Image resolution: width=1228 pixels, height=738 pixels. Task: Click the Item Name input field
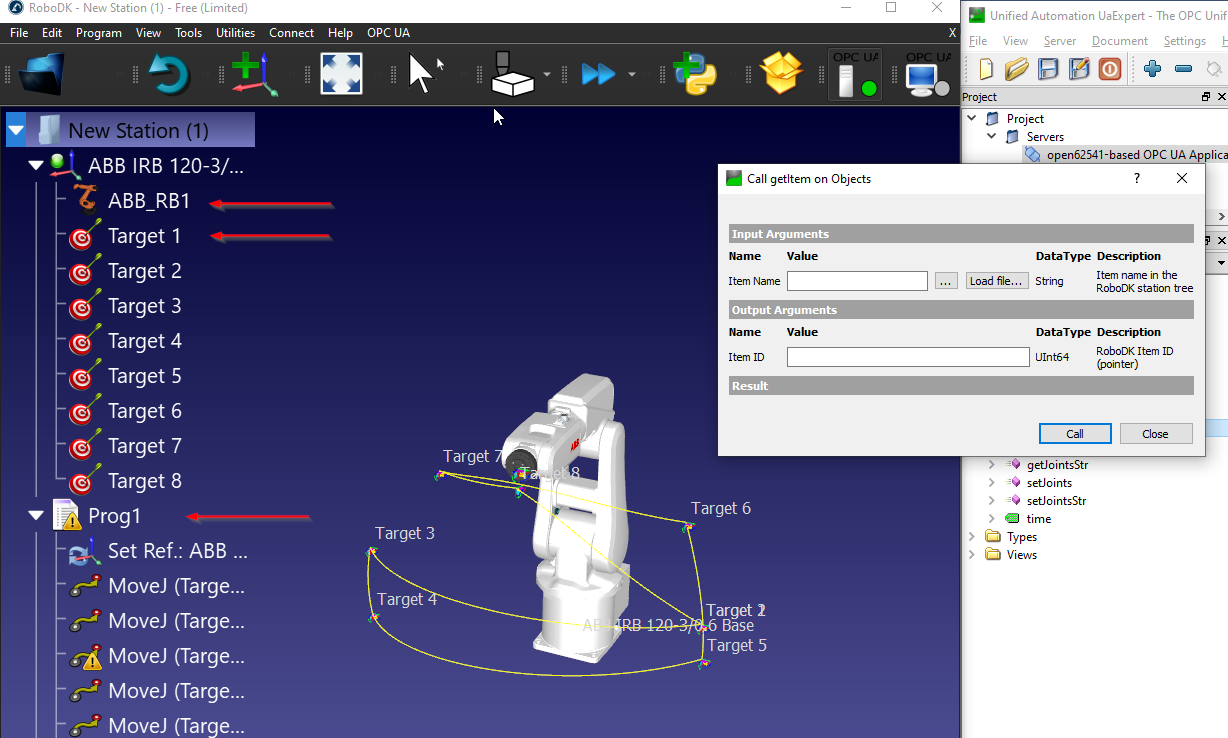pos(857,281)
